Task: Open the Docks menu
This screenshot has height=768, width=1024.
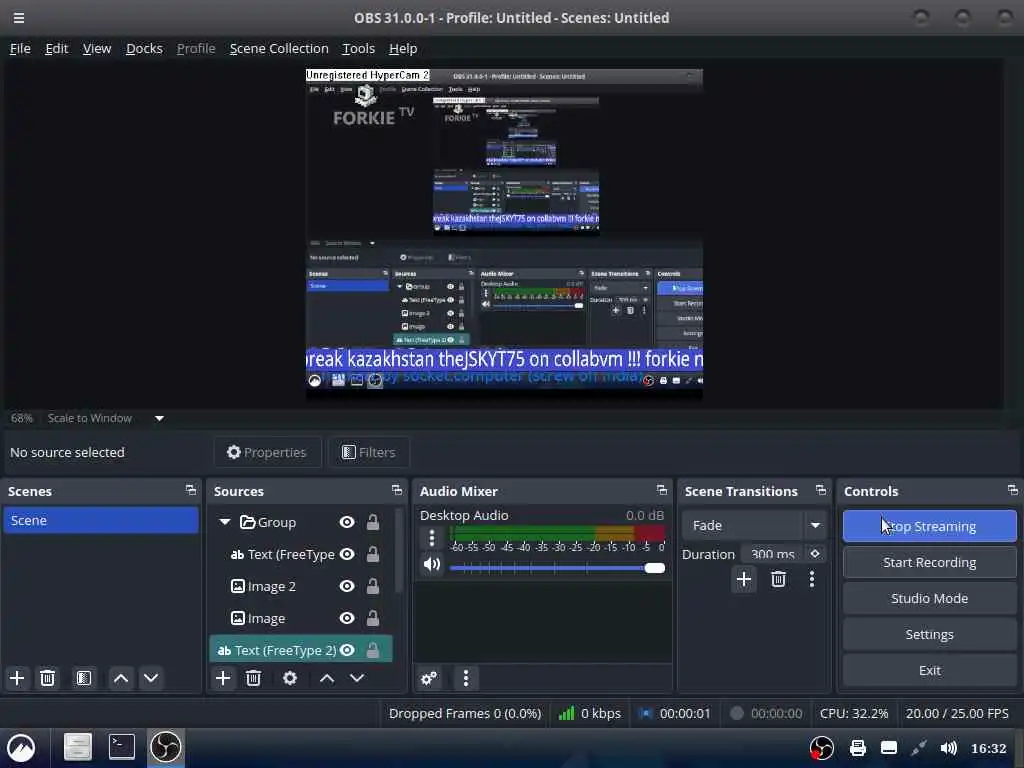Action: click(x=144, y=48)
